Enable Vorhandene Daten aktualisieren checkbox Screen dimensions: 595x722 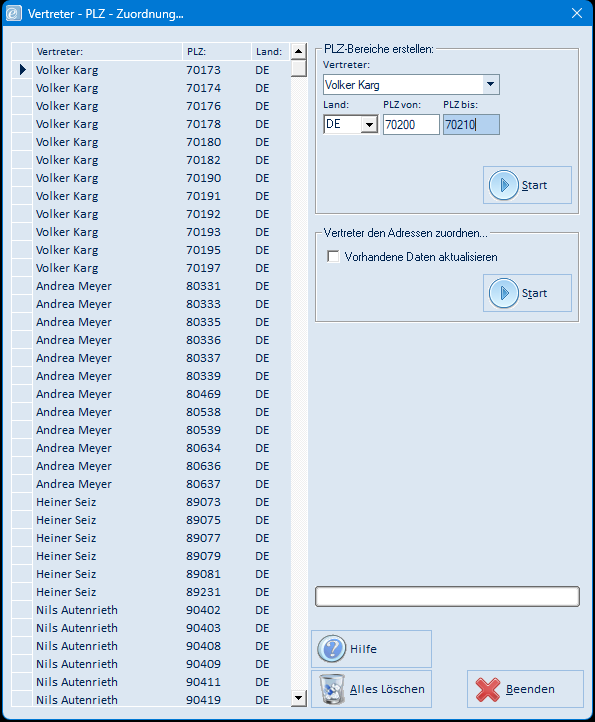(333, 256)
